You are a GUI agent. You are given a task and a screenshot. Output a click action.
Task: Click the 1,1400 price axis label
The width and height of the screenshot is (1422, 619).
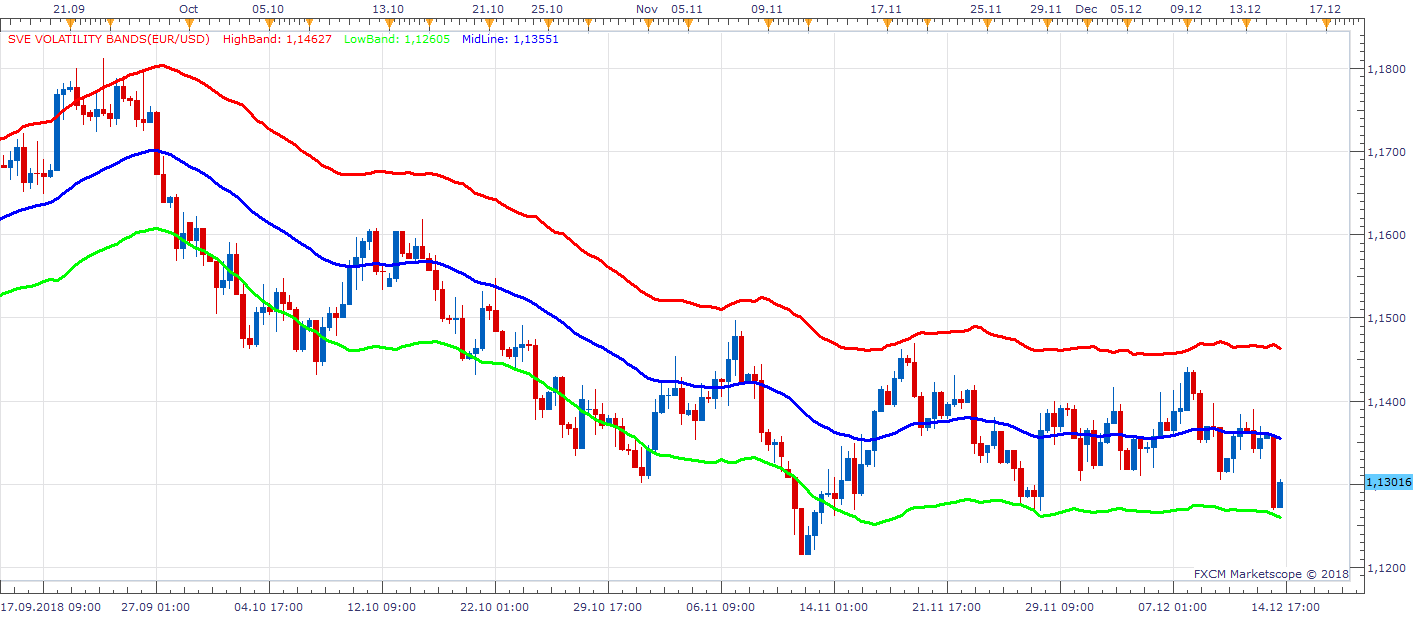(1385, 401)
